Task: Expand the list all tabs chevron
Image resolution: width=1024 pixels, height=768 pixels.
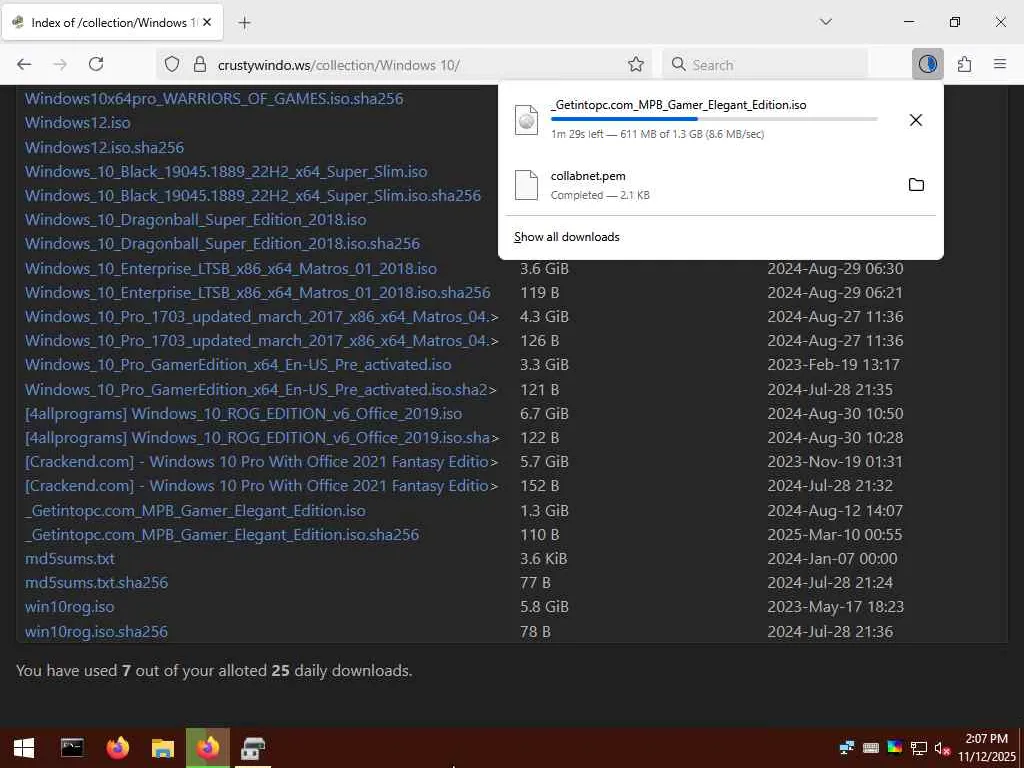Action: coord(826,22)
